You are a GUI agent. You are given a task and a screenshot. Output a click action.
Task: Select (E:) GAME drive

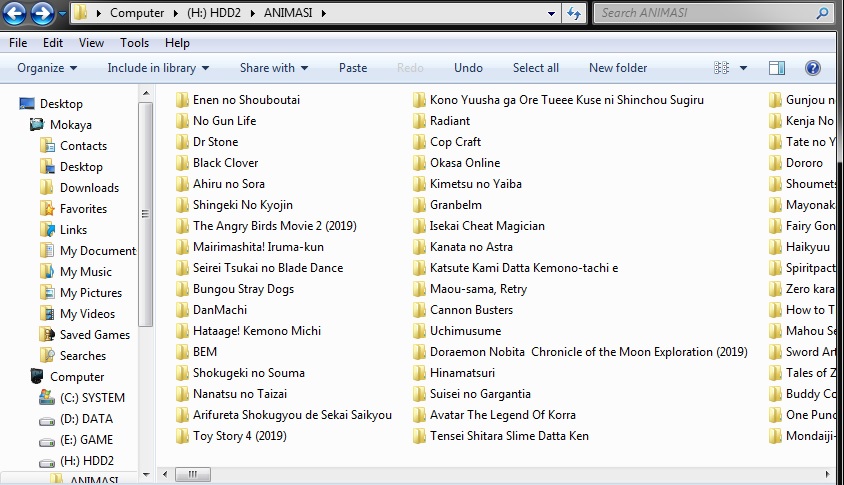click(x=86, y=439)
